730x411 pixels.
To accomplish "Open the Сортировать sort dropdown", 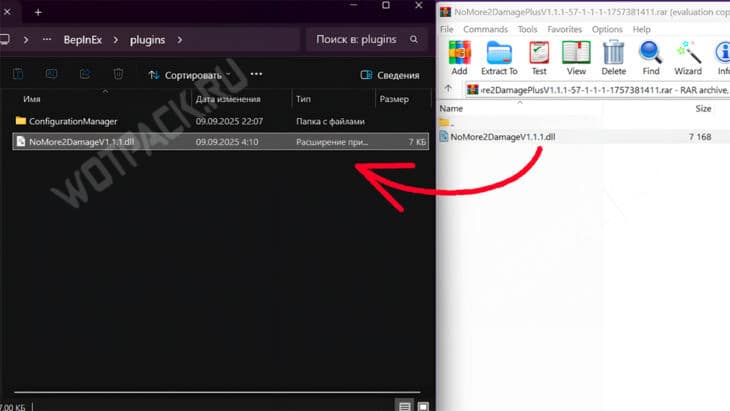I will (189, 75).
